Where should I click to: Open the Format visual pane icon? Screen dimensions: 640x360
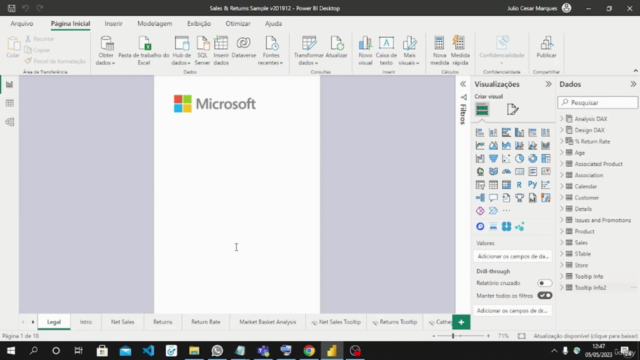[x=512, y=109]
